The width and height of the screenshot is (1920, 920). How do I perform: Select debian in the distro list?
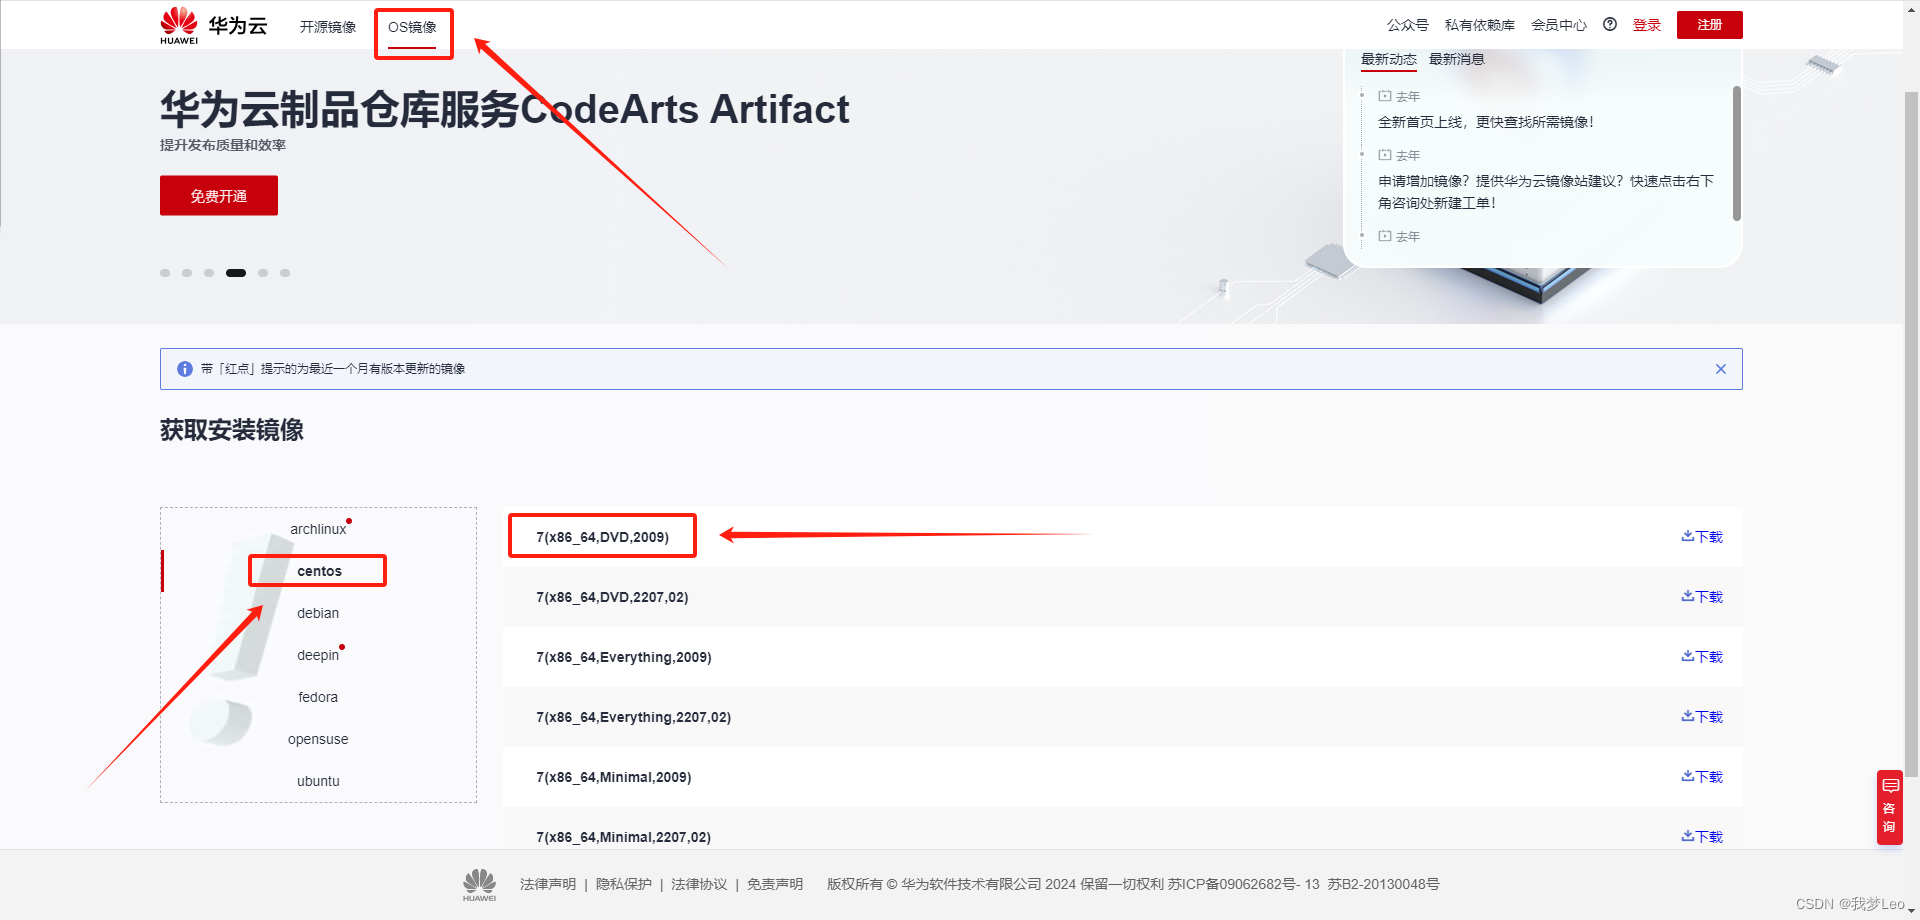318,613
